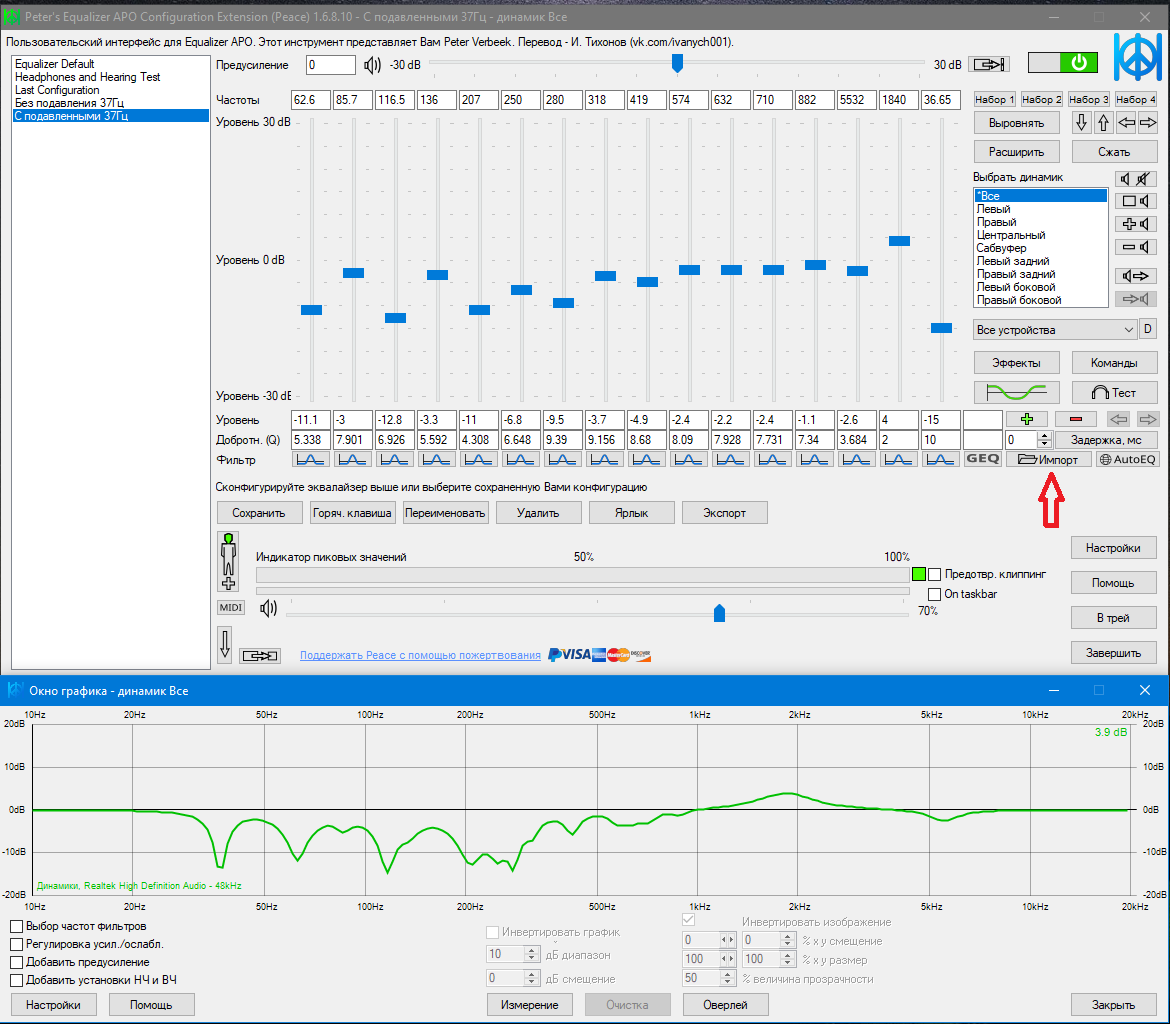
Task: Open the green curve graph window button
Action: click(x=1016, y=392)
